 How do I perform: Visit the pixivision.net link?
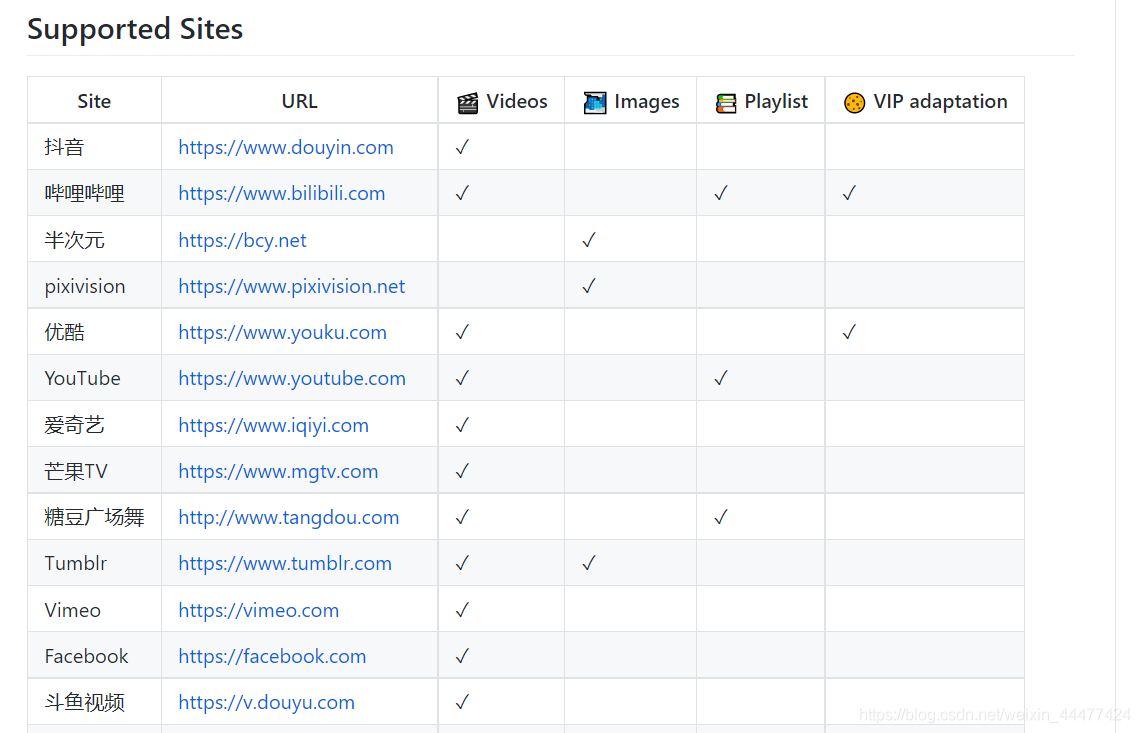pyautogui.click(x=292, y=286)
